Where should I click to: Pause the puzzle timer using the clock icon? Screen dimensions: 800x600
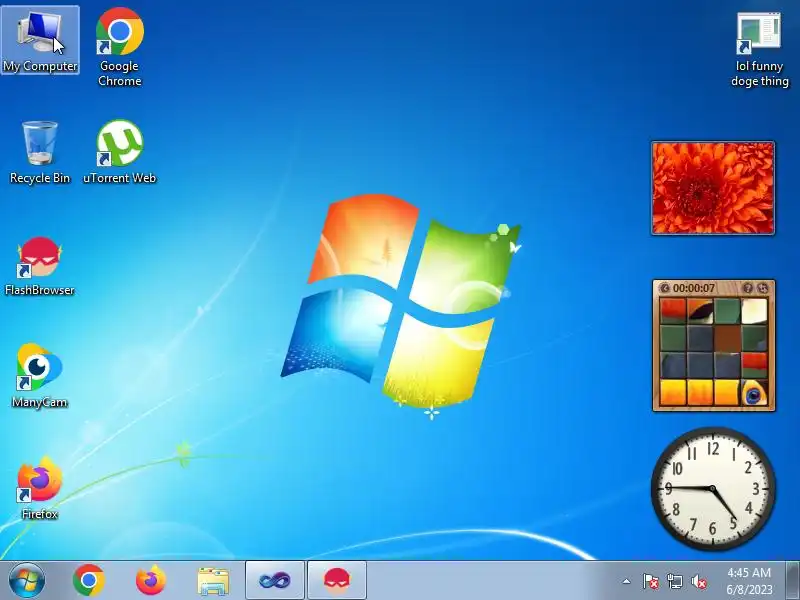(664, 288)
